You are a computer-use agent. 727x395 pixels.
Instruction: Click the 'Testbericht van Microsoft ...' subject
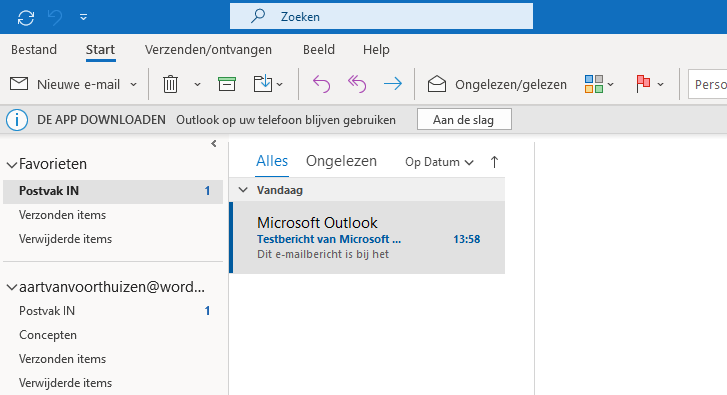tap(329, 239)
